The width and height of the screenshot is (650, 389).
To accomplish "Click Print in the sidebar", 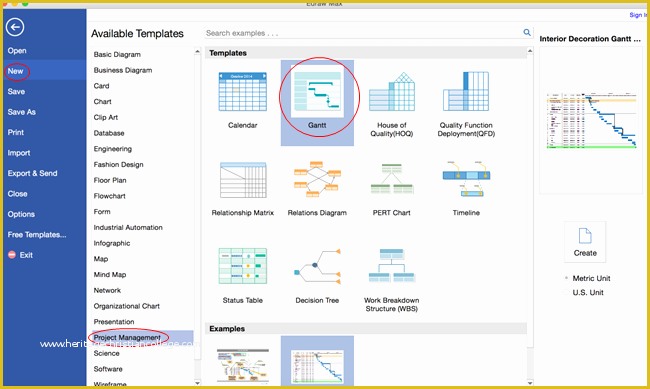I will pyautogui.click(x=16, y=132).
